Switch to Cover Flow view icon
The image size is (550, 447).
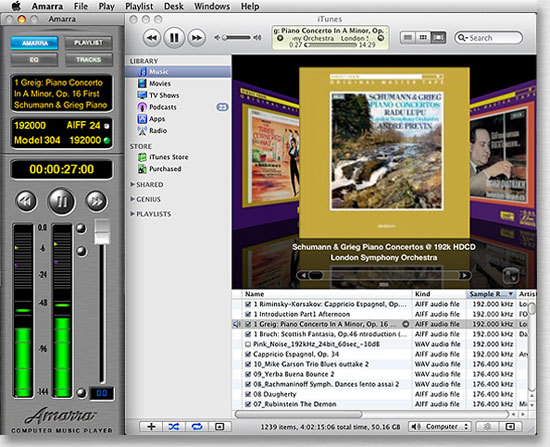(438, 38)
